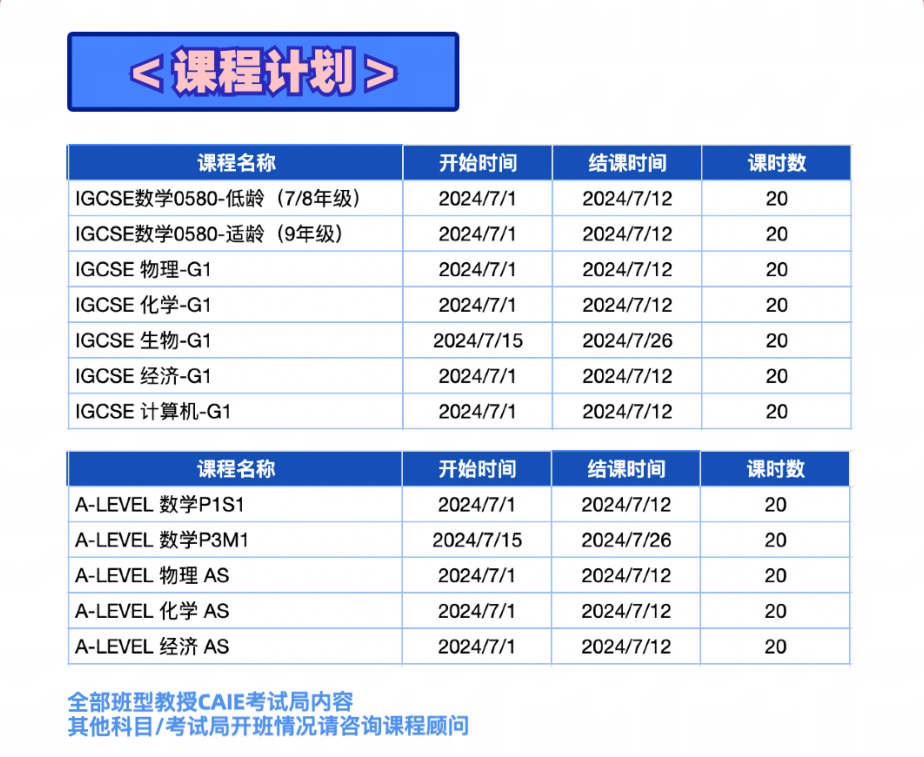Click start date 2024/7/15 of IGCSE 生物-G1
Image resolution: width=924 pixels, height=757 pixels.
(478, 341)
